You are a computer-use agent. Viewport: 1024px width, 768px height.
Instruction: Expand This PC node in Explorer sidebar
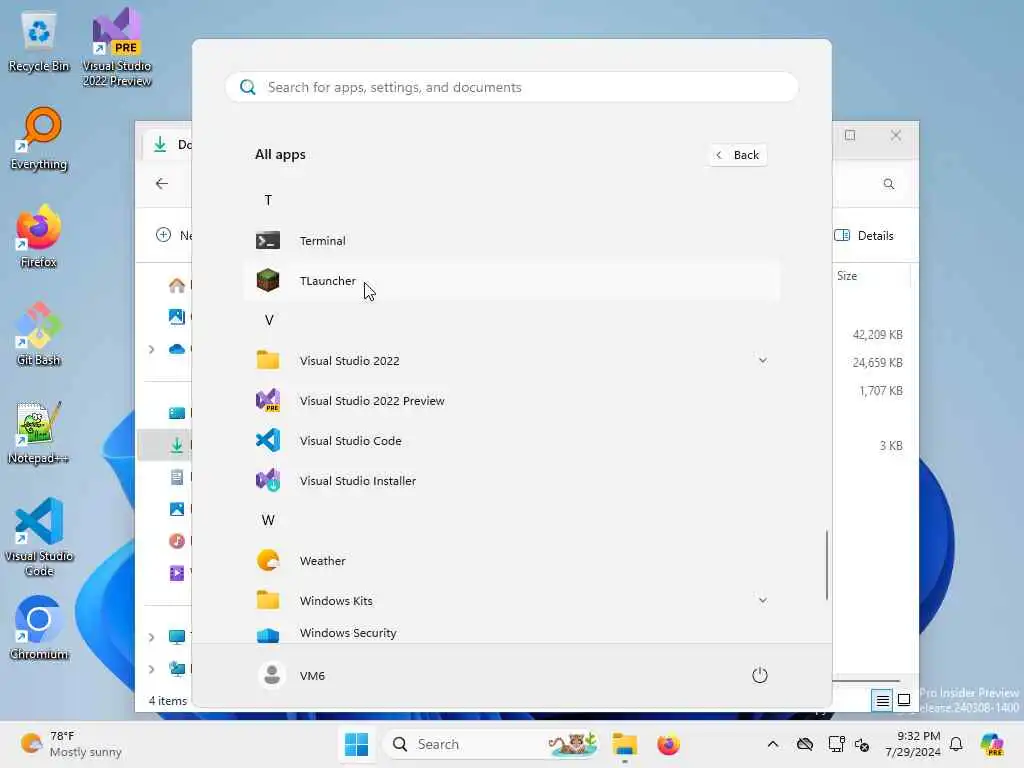[152, 637]
